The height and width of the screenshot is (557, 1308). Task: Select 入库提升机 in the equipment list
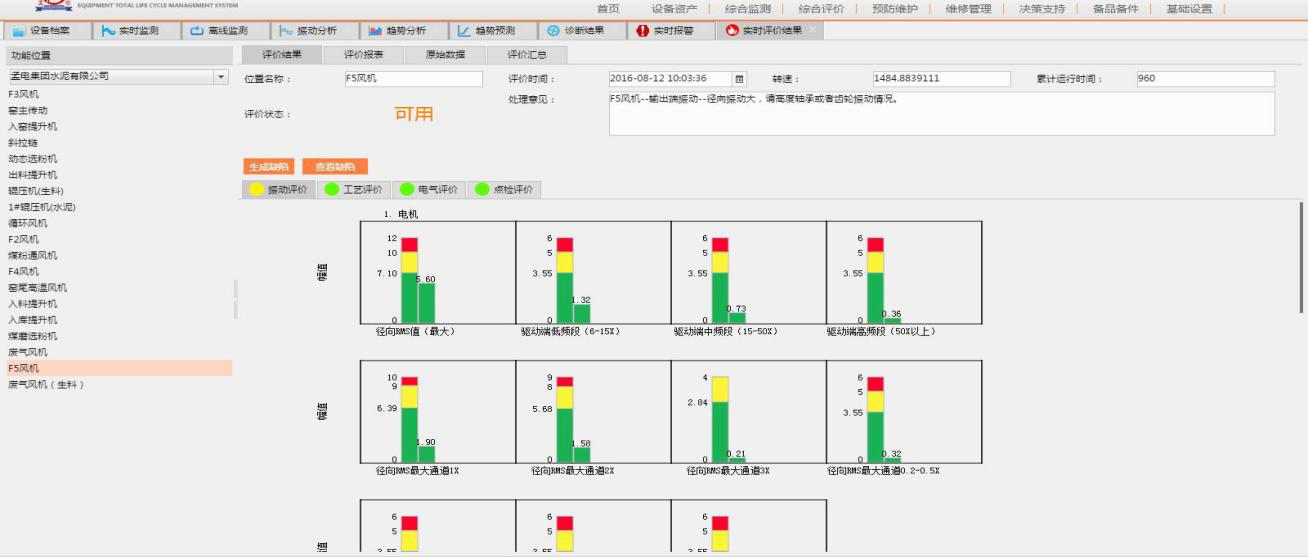[33, 320]
